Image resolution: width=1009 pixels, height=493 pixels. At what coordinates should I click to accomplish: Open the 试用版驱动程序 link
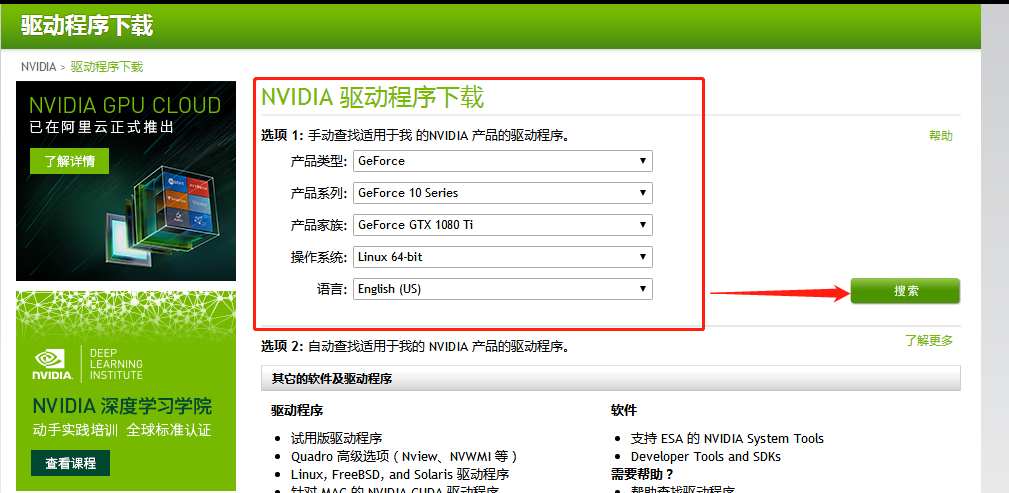(x=337, y=439)
